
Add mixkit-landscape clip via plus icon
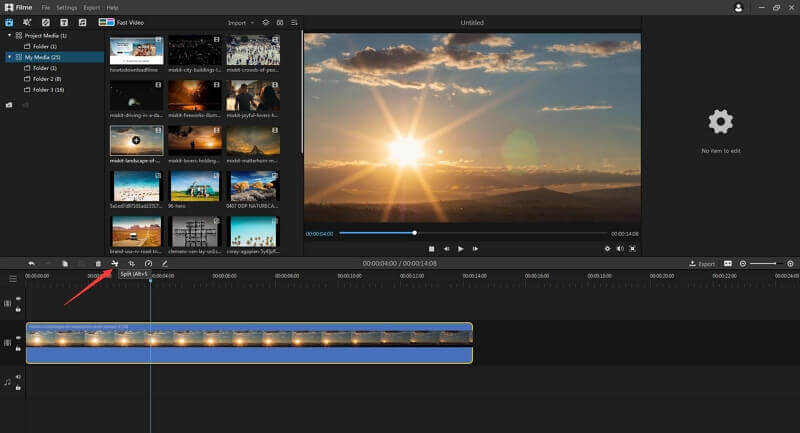136,140
